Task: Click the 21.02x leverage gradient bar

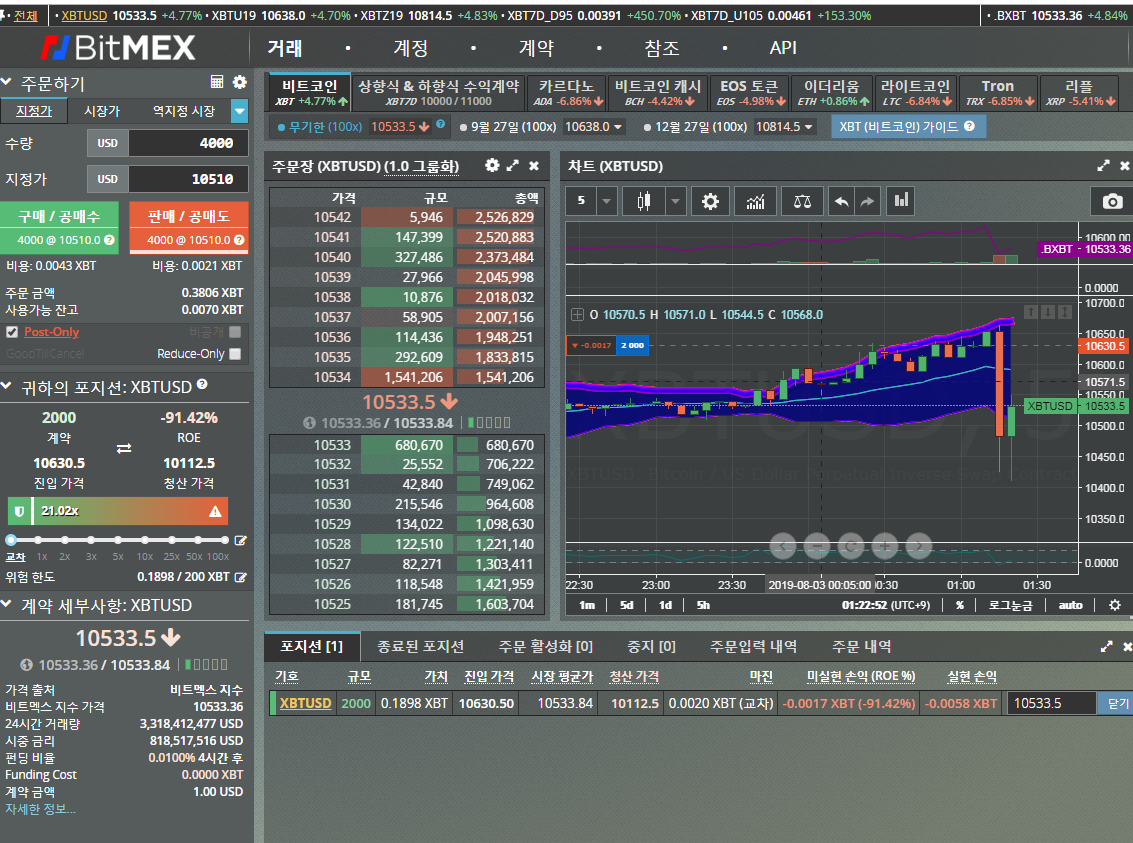Action: point(118,511)
